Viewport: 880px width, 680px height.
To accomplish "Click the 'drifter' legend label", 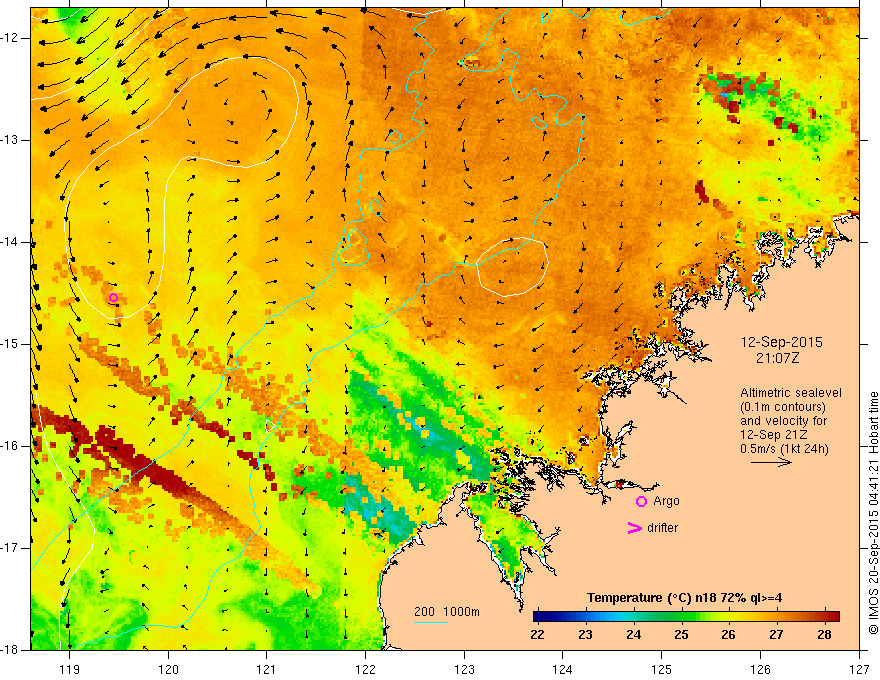I will click(x=662, y=528).
